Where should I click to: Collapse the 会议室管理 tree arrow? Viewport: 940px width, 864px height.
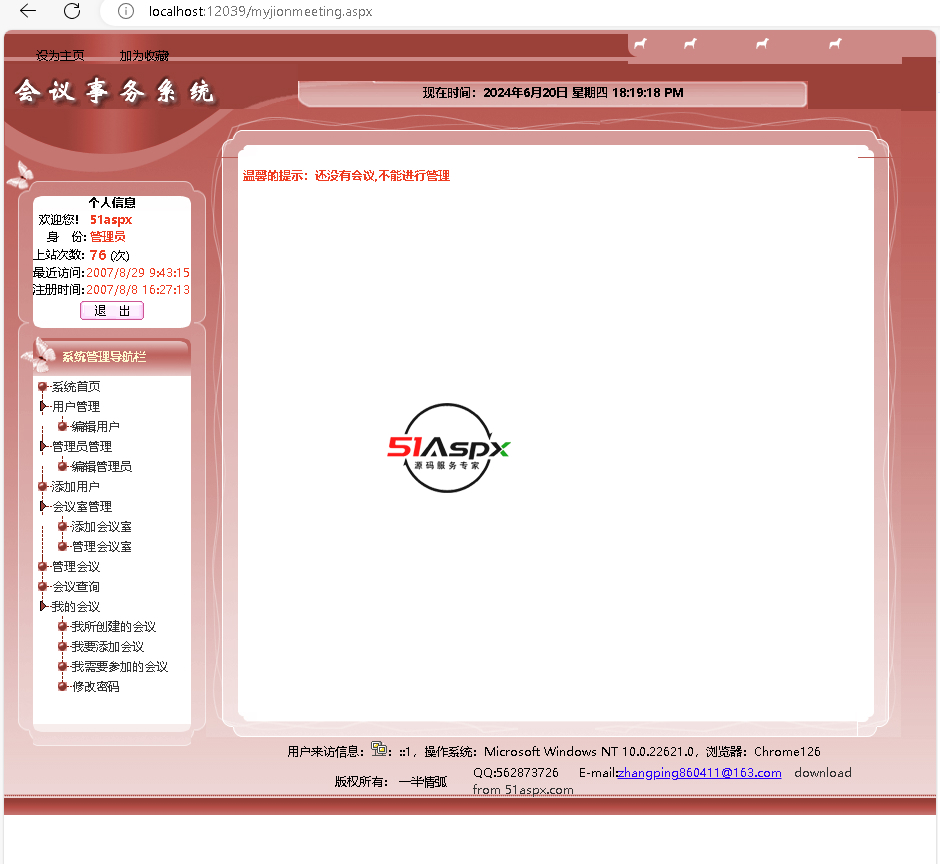[x=43, y=506]
